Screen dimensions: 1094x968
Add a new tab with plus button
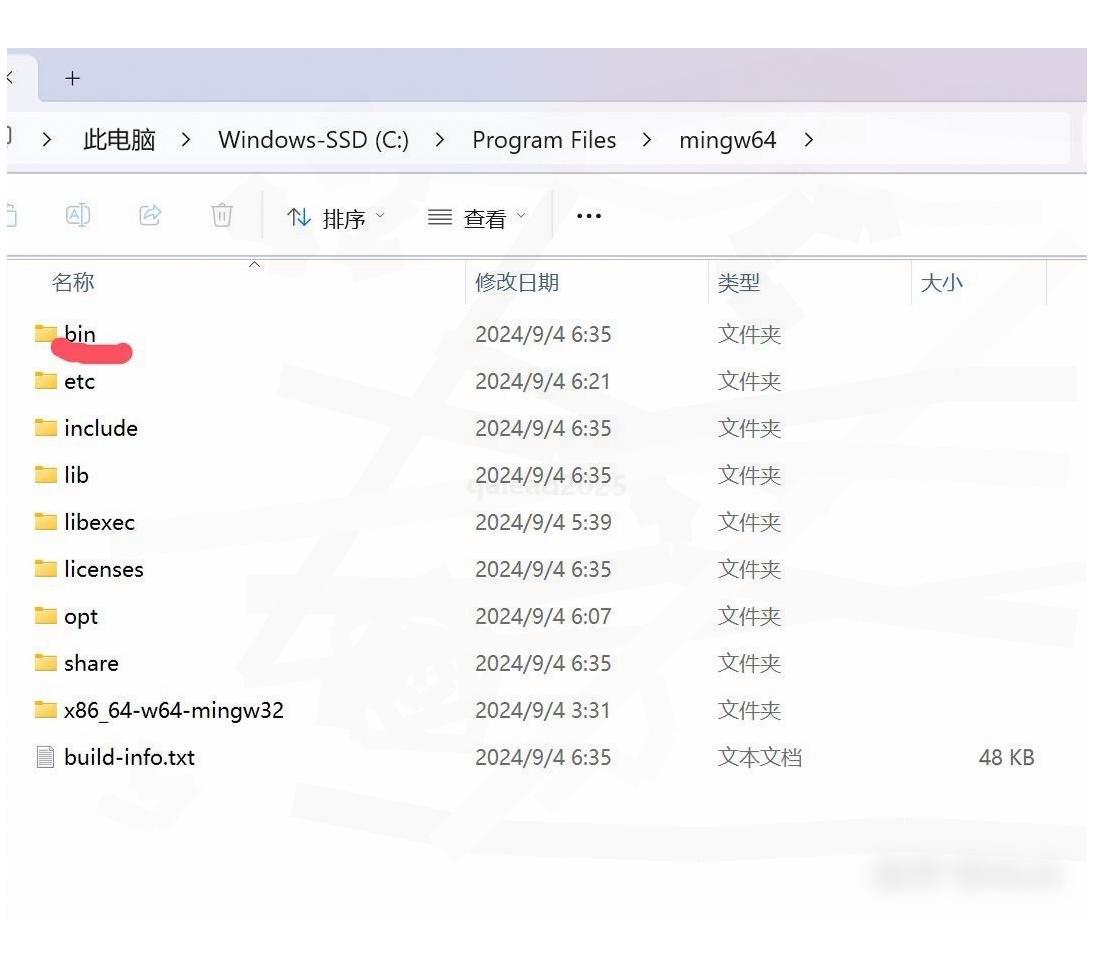tap(72, 78)
